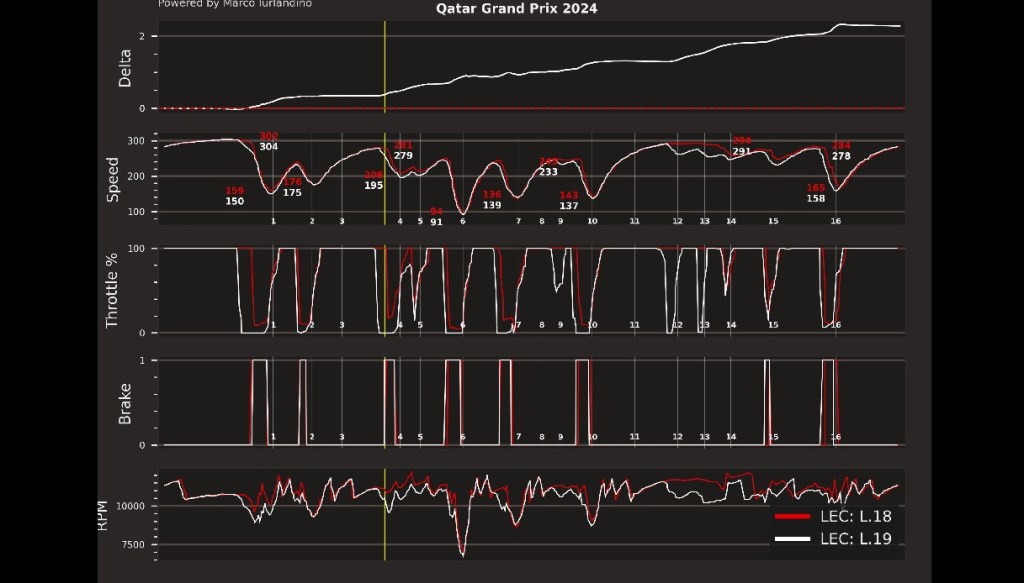The height and width of the screenshot is (583, 1024).
Task: Click the white '139' speed annotation
Action: tap(492, 205)
